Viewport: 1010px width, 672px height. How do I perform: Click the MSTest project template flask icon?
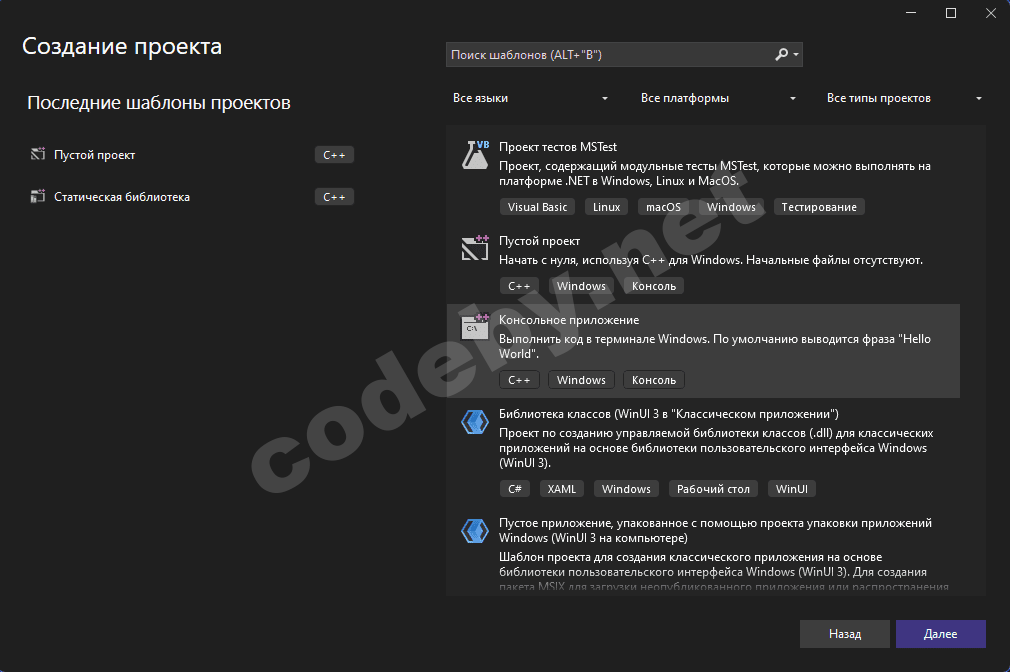tap(474, 155)
